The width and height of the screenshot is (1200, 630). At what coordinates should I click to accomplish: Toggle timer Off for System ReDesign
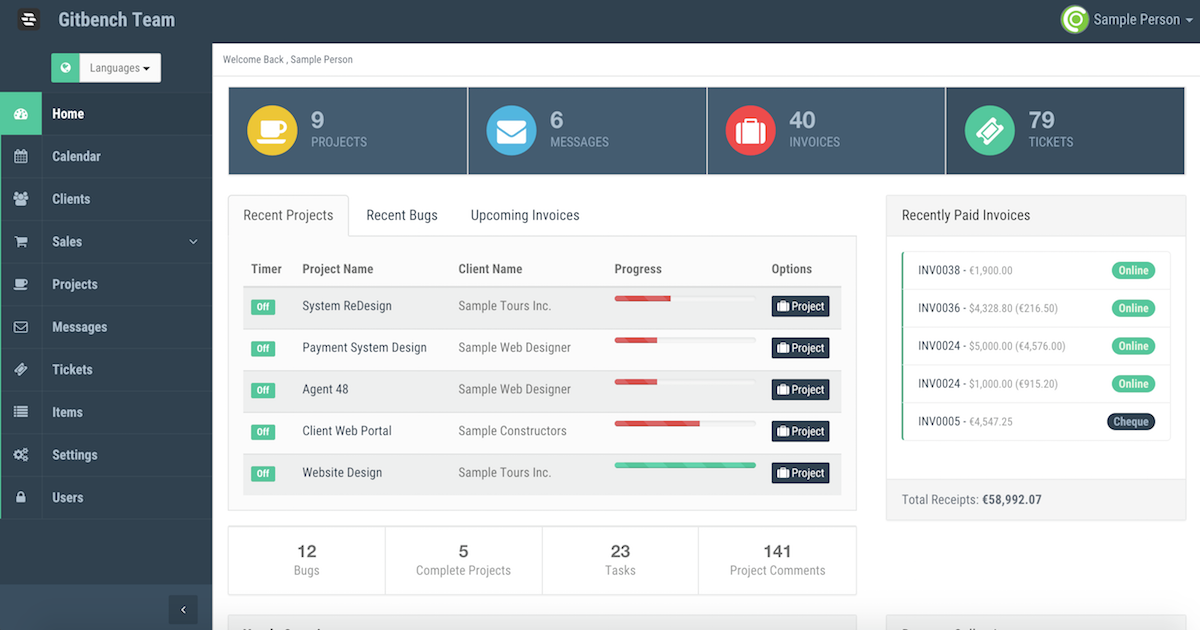point(263,307)
